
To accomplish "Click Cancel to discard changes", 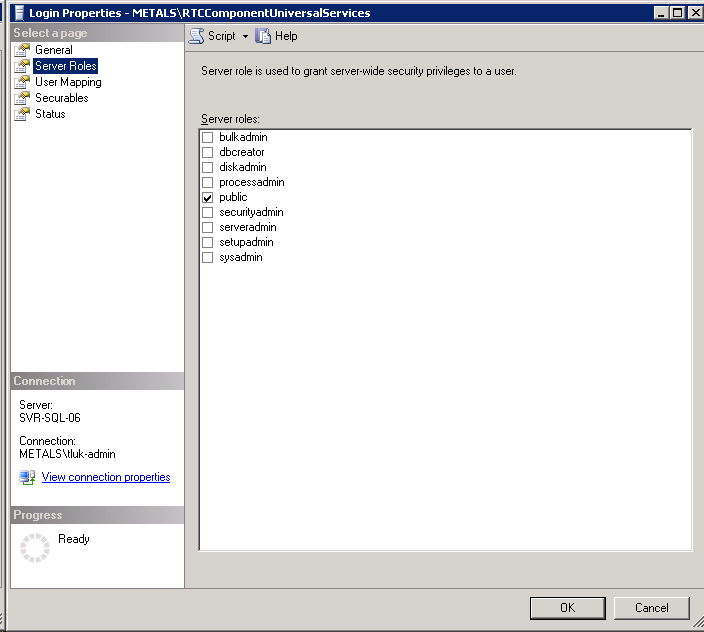I will [x=651, y=608].
